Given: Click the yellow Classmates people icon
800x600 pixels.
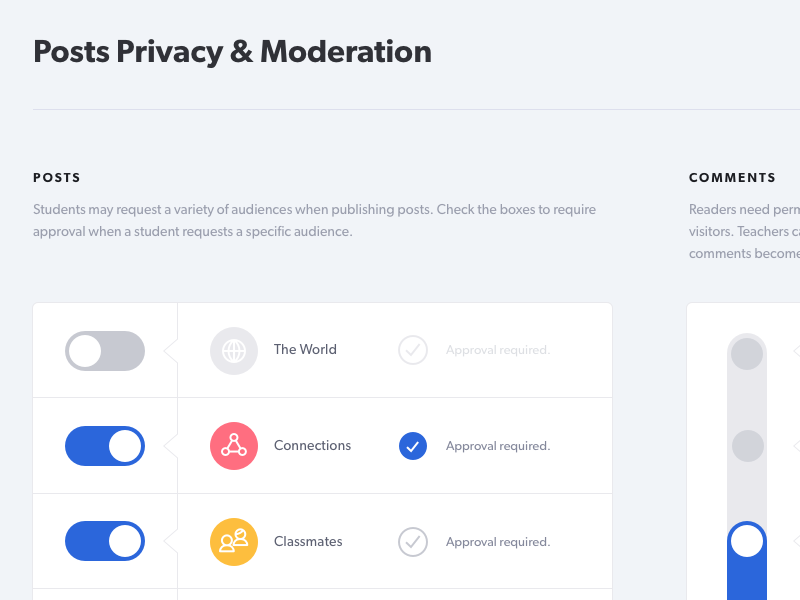Looking at the screenshot, I should 234,542.
